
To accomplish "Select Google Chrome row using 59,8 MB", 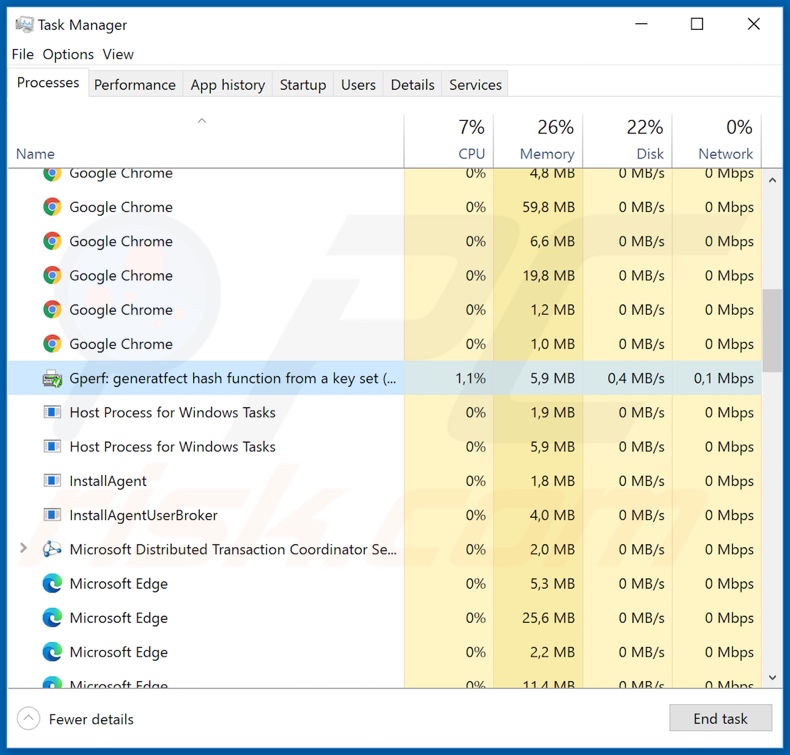I will [x=384, y=207].
